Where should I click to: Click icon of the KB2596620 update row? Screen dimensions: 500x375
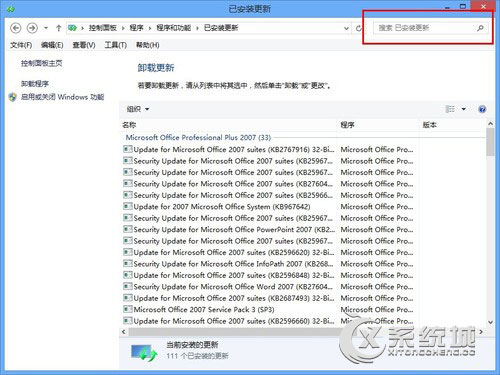(x=127, y=252)
